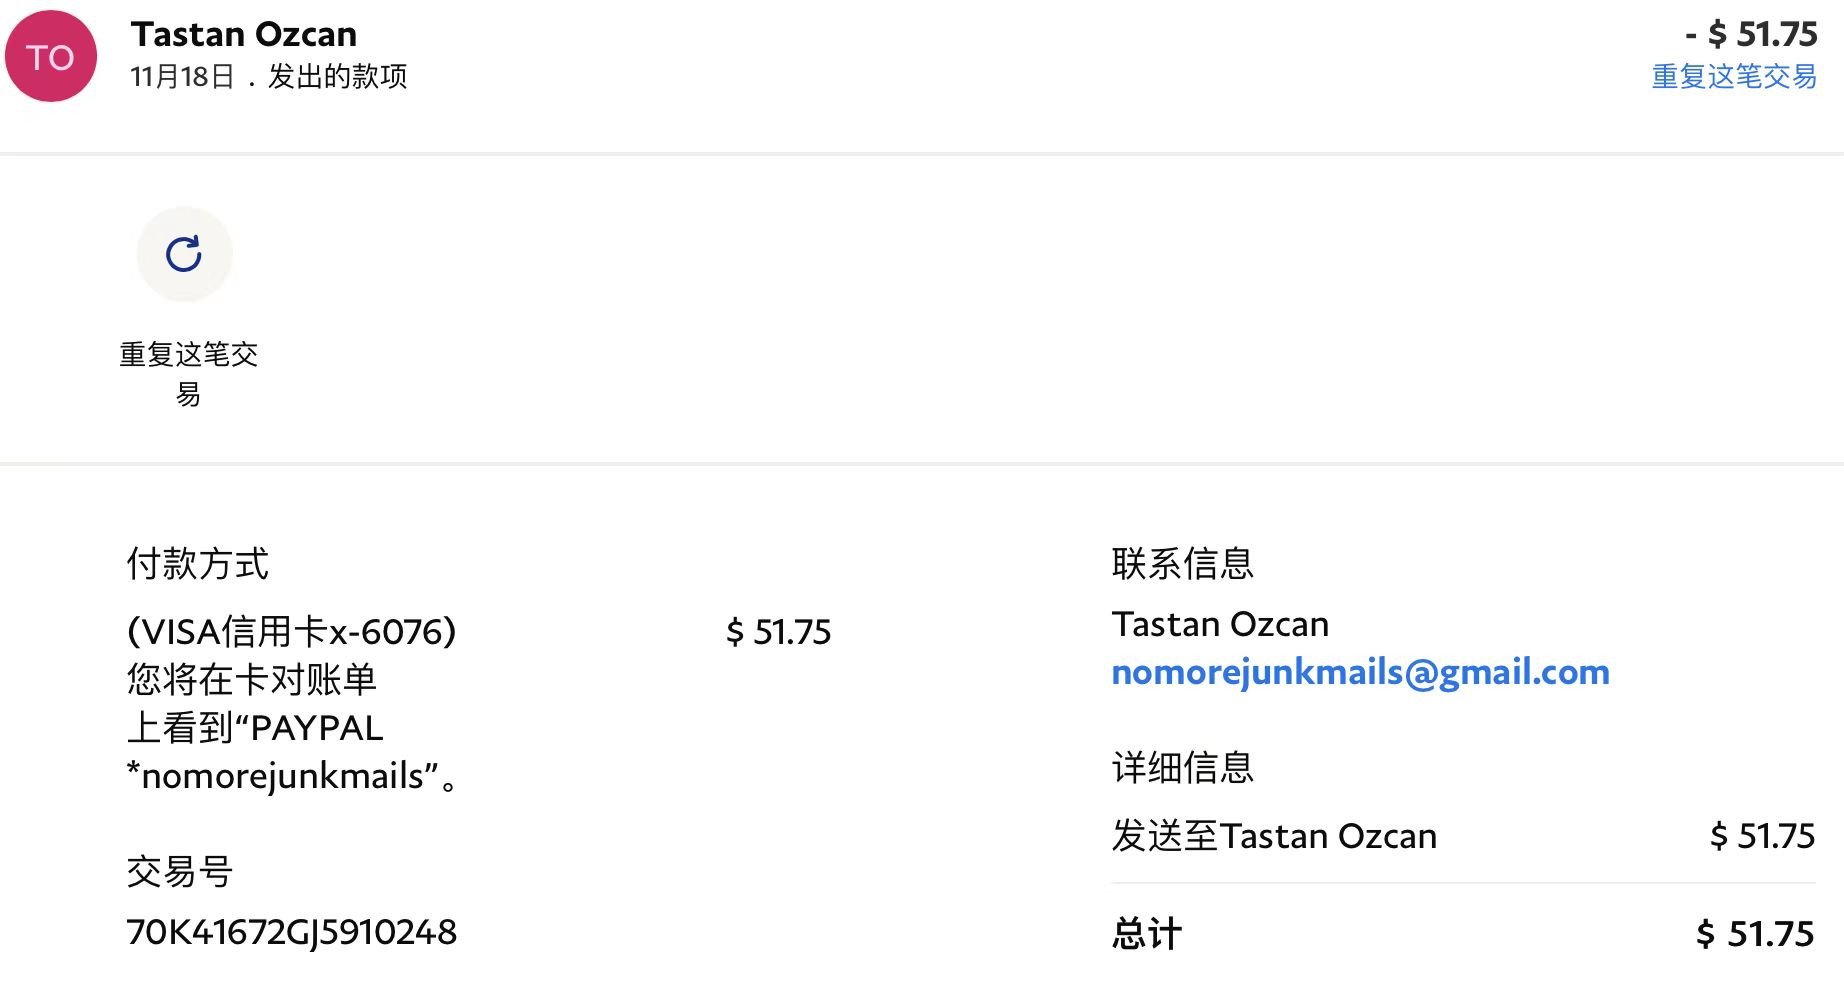Select the transaction ID 70K41672GJ5910248
The width and height of the screenshot is (1844, 990).
point(292,932)
